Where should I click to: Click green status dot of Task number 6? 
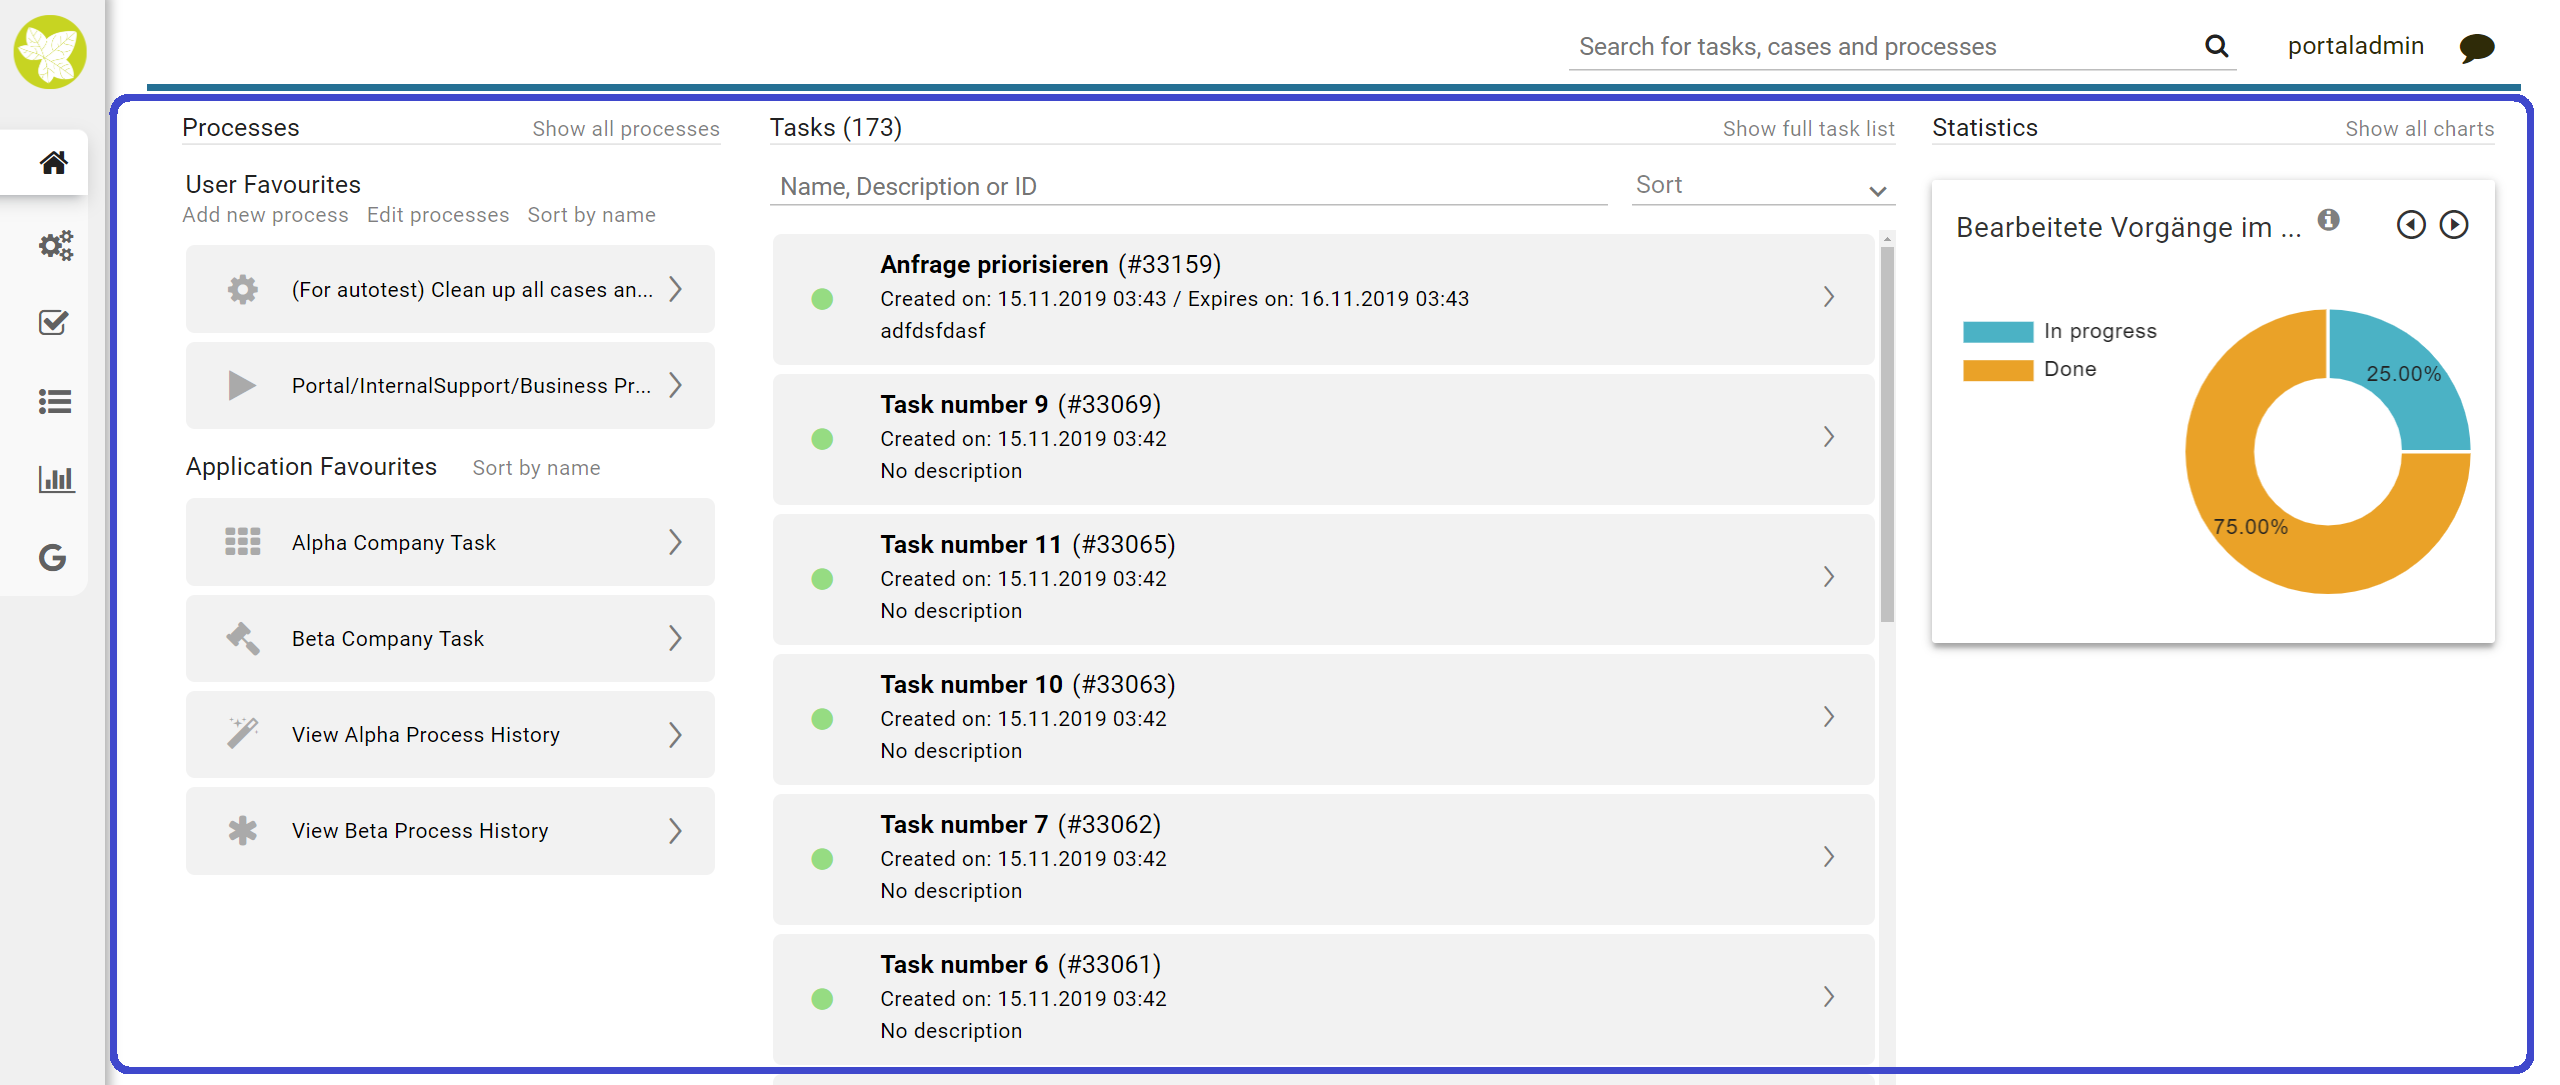click(822, 999)
